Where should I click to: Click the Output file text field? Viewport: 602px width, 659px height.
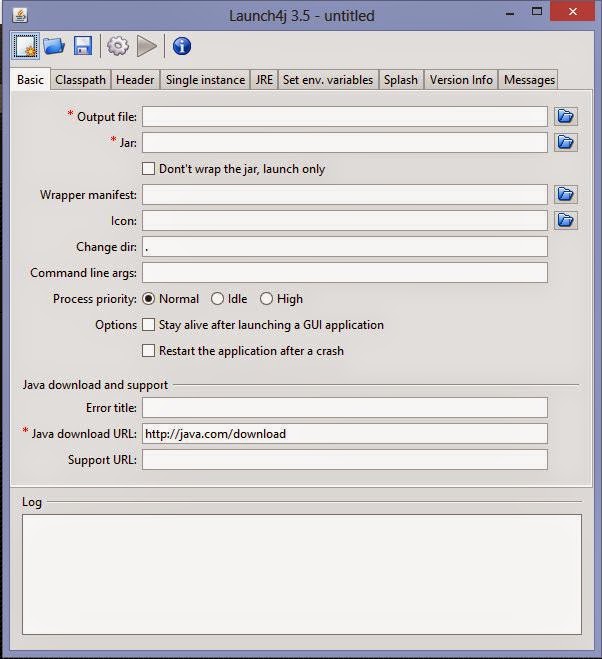coord(345,116)
